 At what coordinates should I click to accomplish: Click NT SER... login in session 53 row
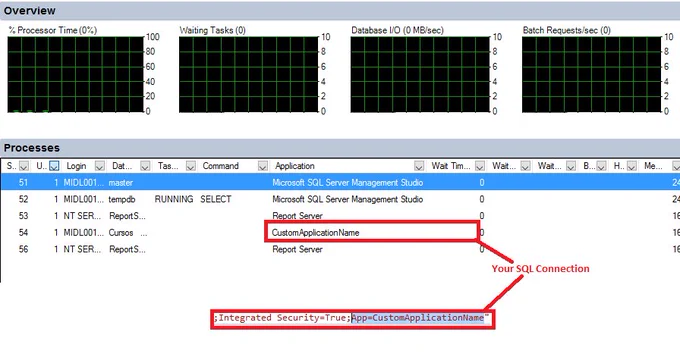[x=82, y=216]
